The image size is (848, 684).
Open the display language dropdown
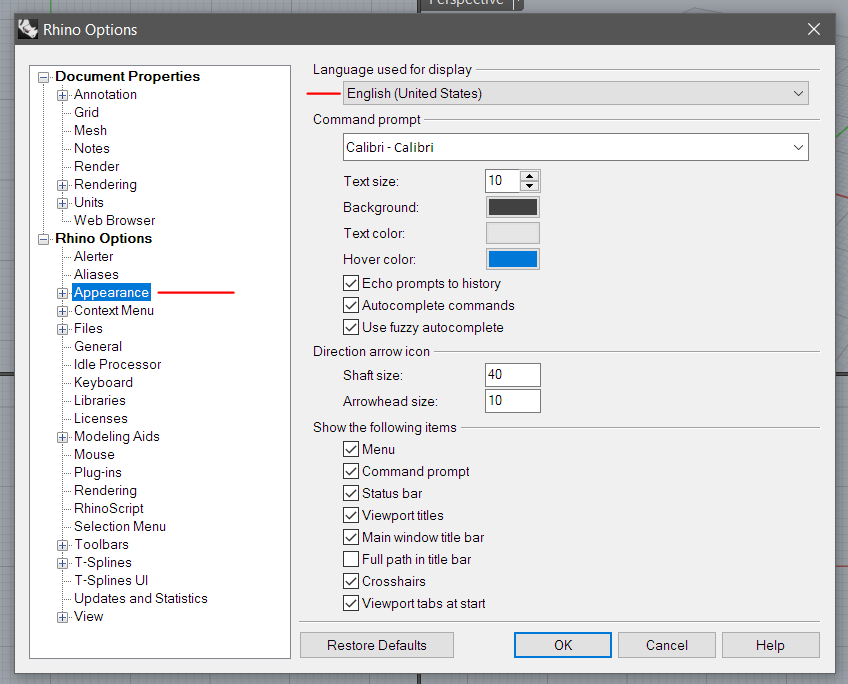[575, 94]
